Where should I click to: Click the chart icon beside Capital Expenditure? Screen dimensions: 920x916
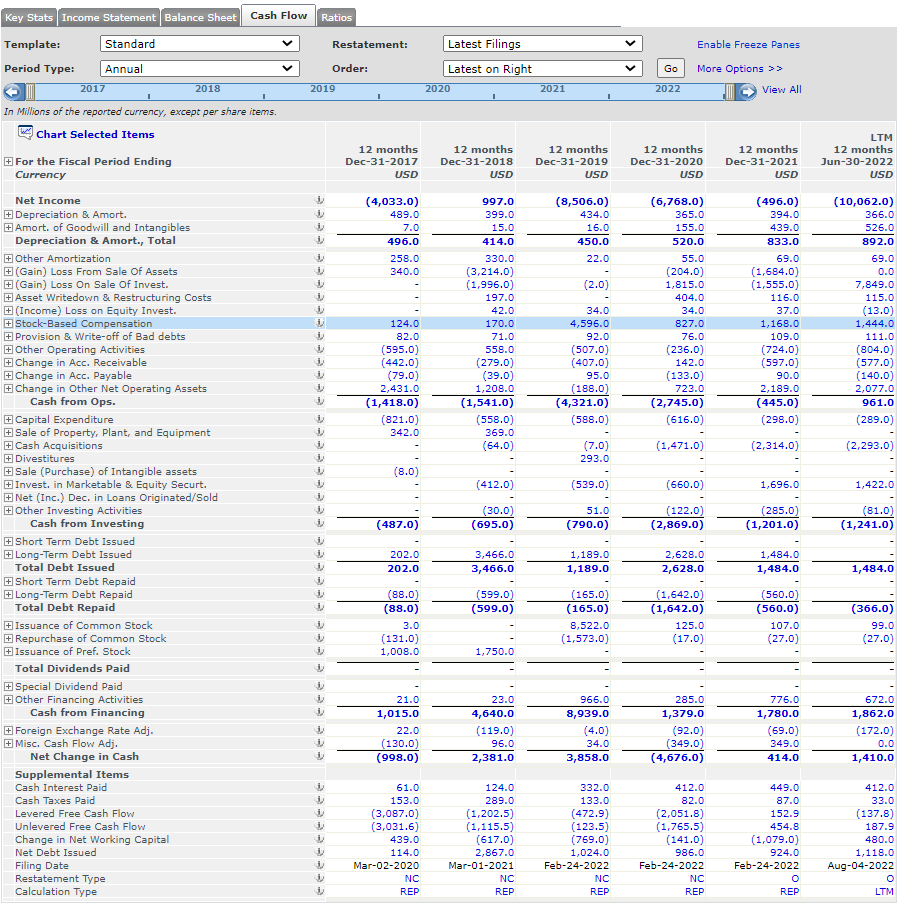[x=318, y=419]
